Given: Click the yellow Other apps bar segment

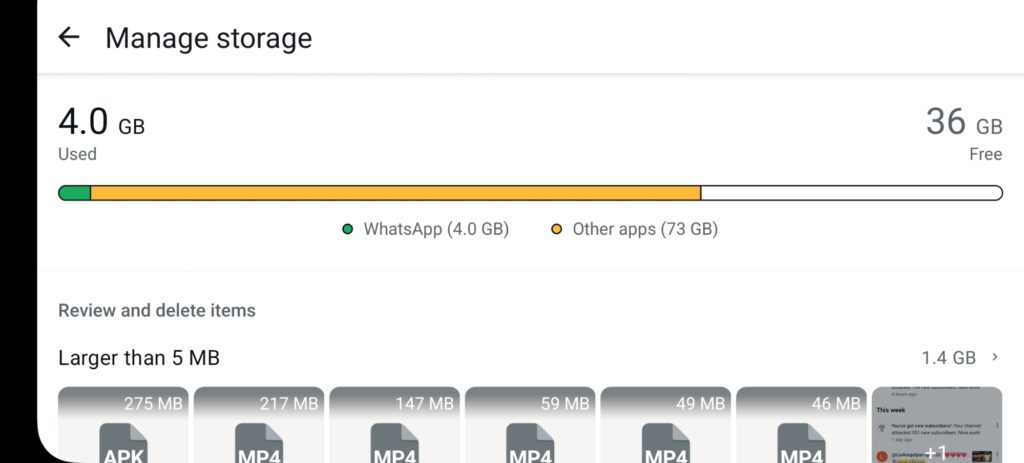Looking at the screenshot, I should [395, 193].
